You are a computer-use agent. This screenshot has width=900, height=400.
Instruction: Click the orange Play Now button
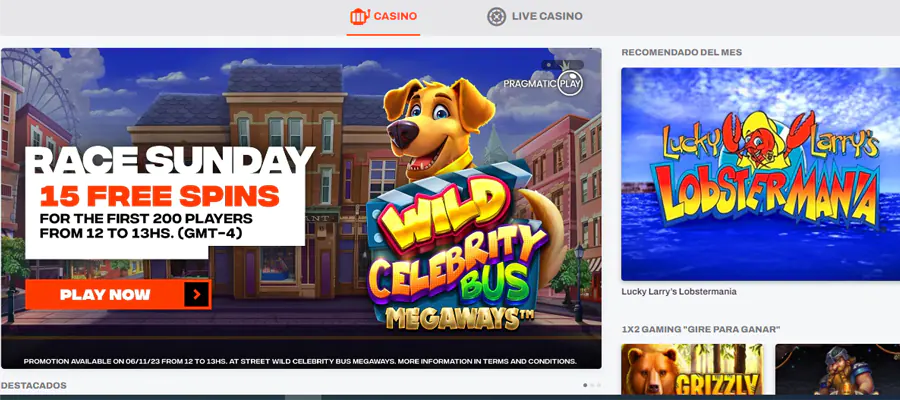point(118,294)
